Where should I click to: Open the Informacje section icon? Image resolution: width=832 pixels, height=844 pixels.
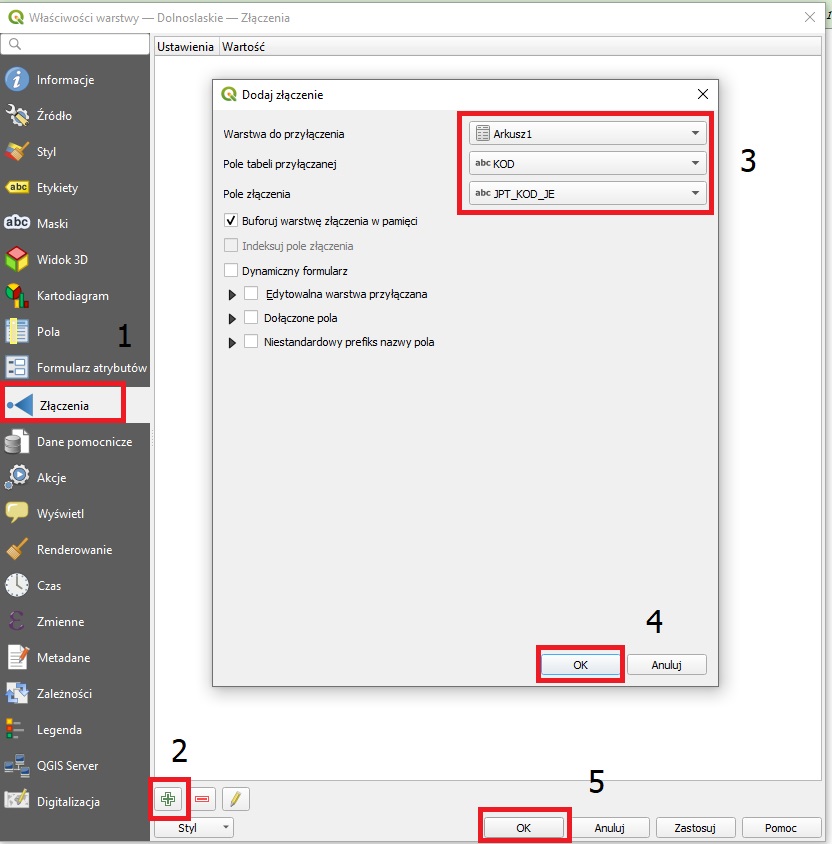click(17, 80)
